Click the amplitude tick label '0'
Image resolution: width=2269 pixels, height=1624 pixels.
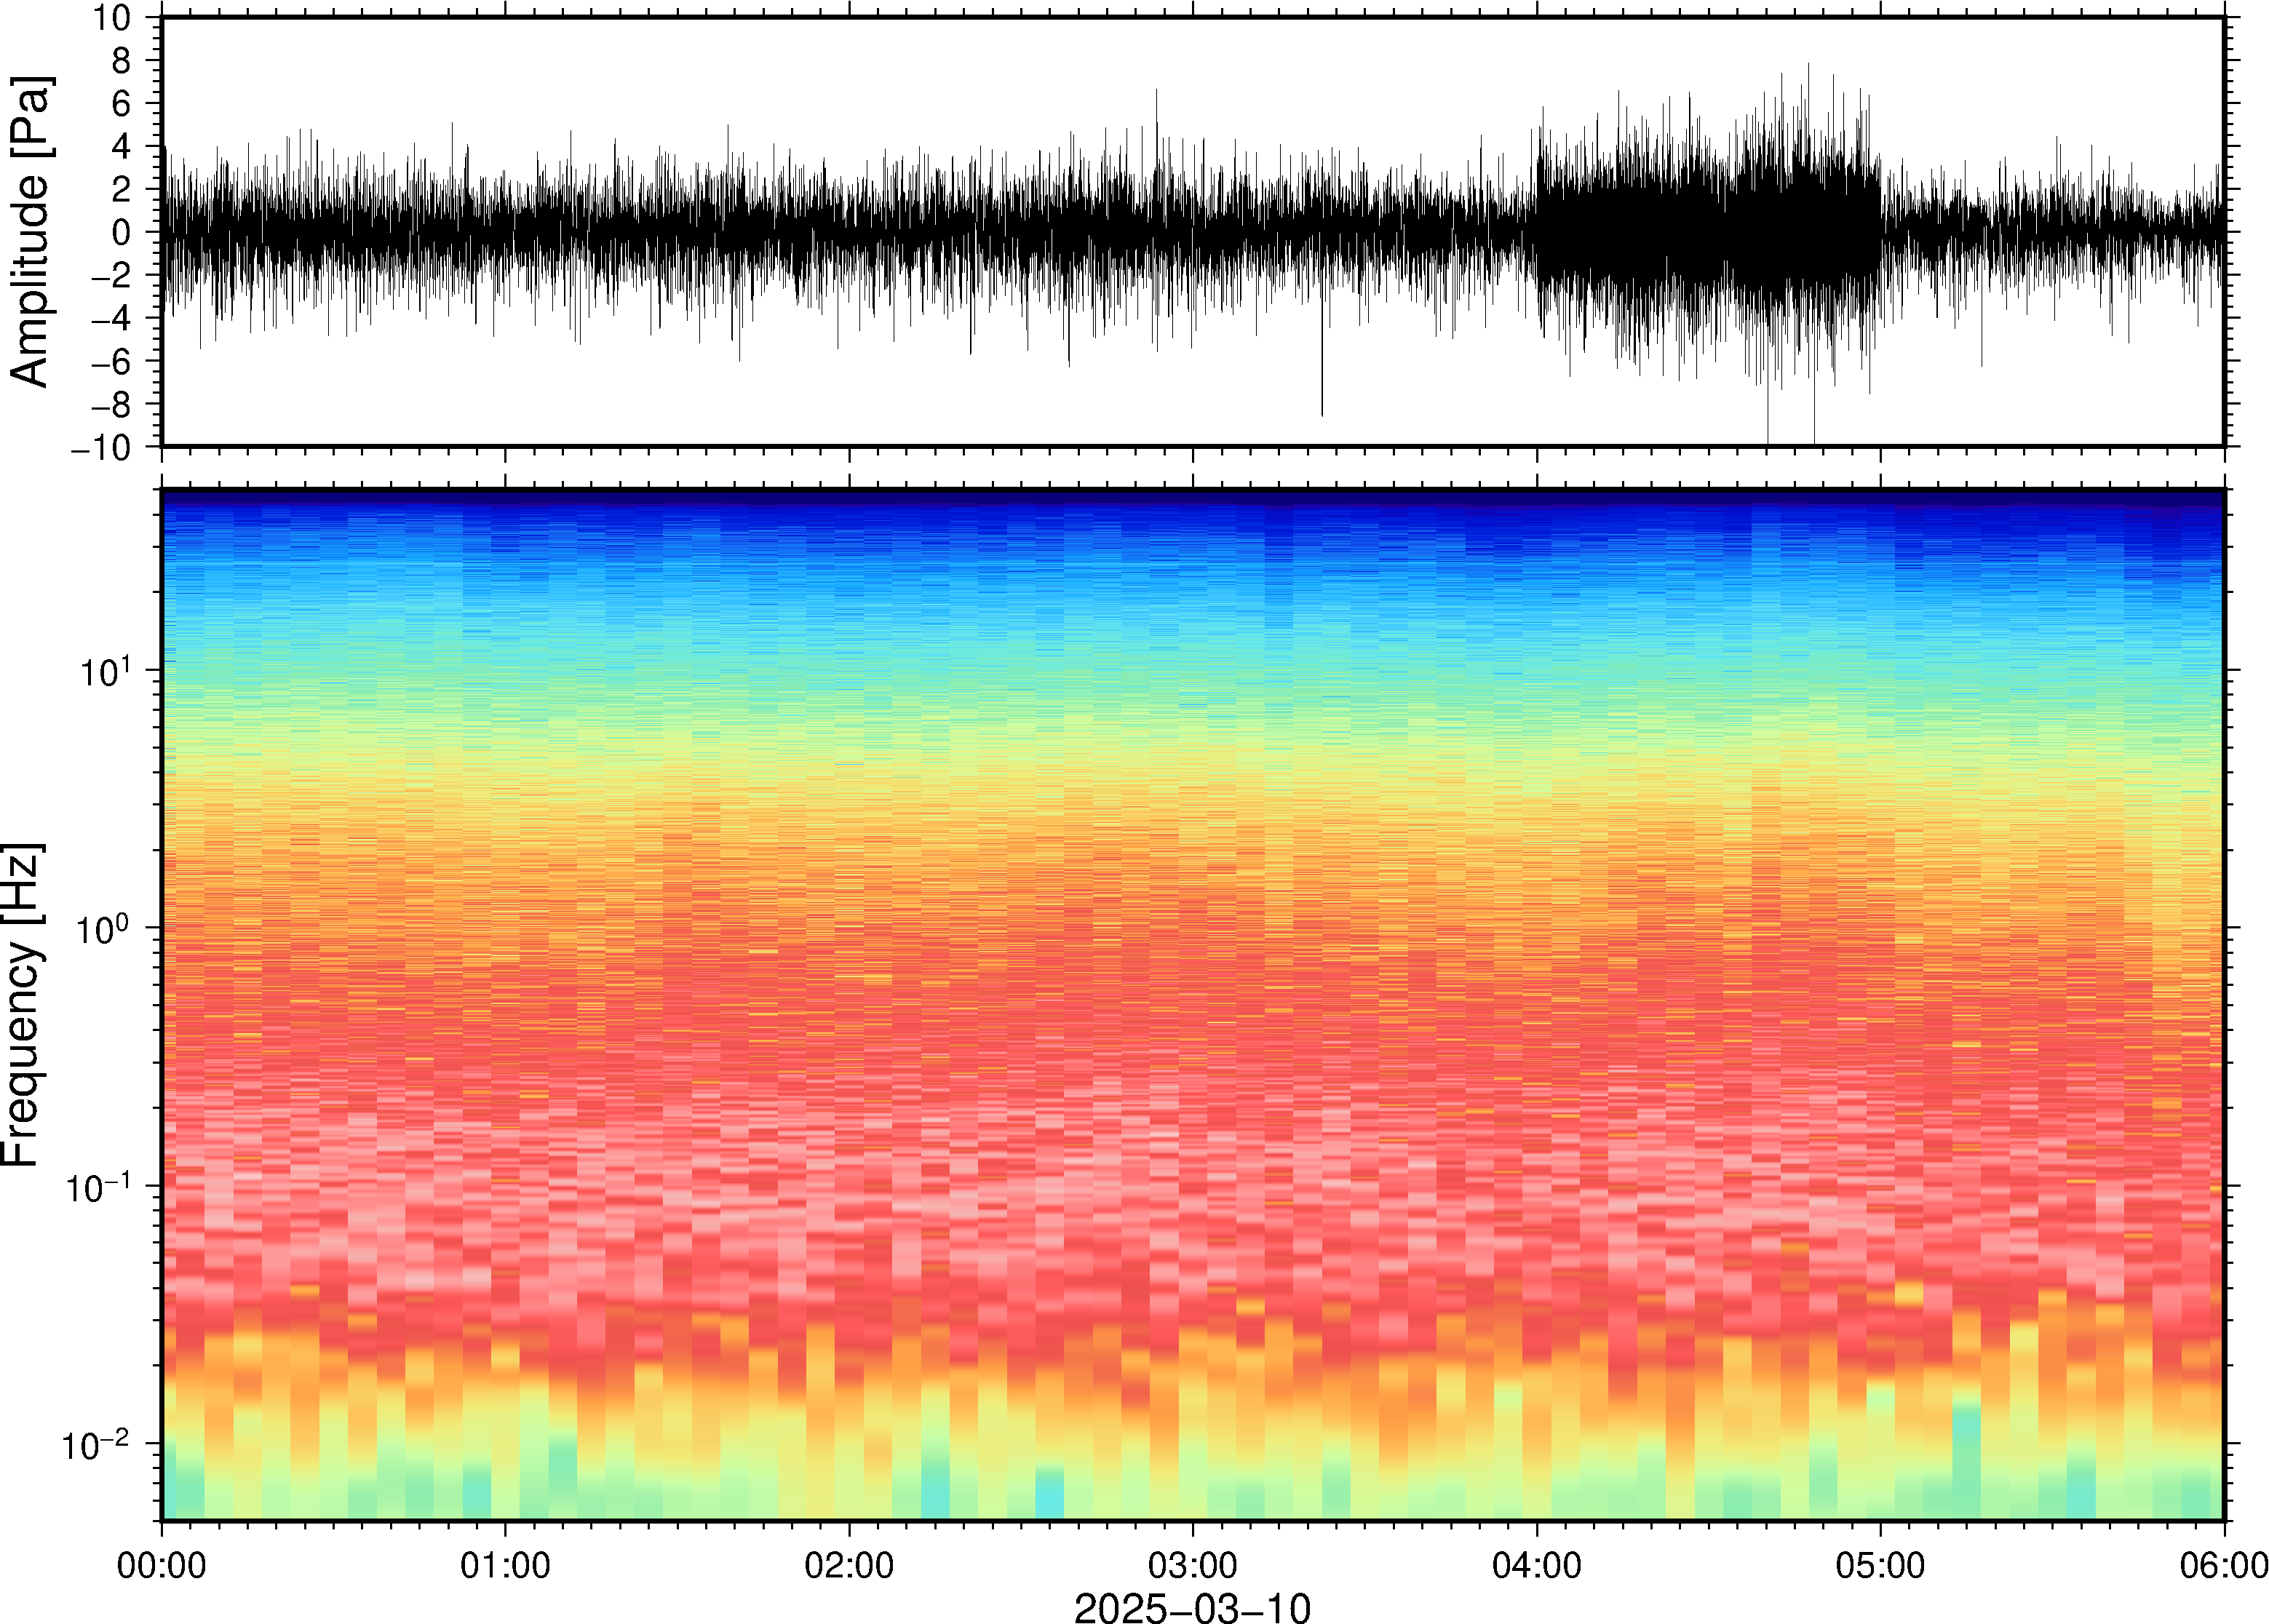(x=122, y=233)
